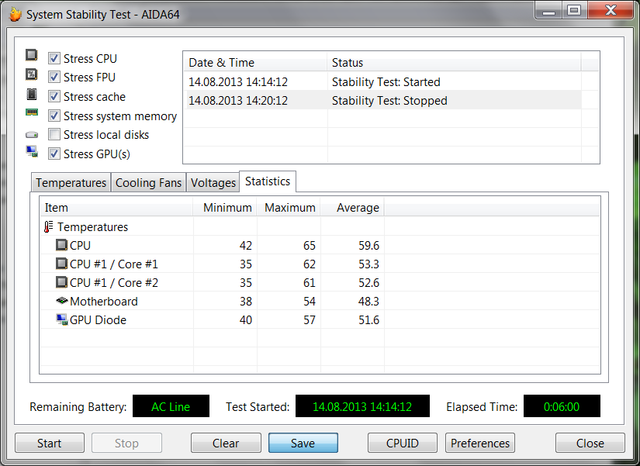Select the CPU #1 / Core #1 row
The width and height of the screenshot is (640, 466).
click(x=114, y=264)
